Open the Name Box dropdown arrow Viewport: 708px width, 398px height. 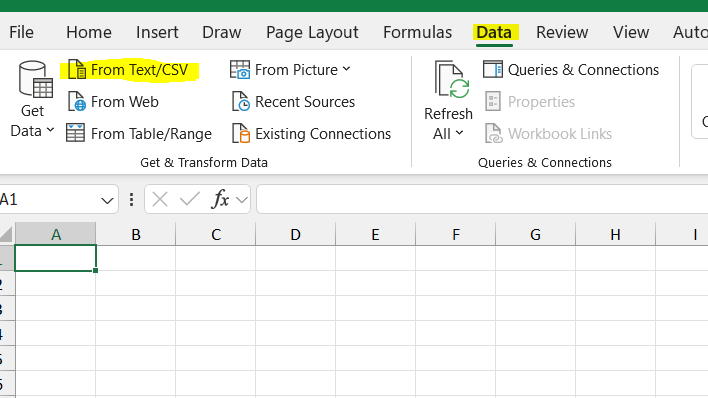click(x=107, y=200)
